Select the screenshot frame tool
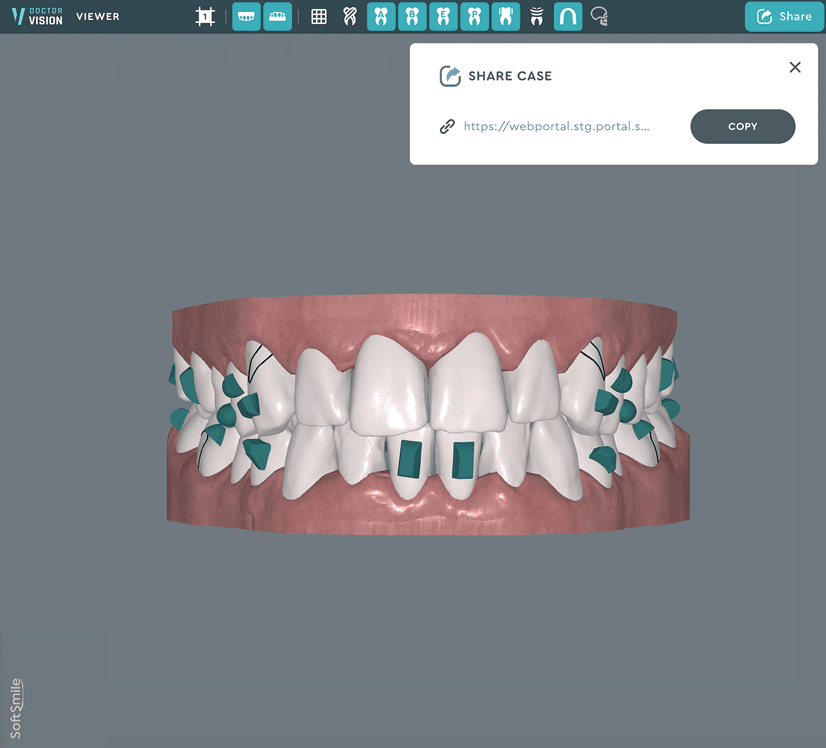This screenshot has width=826, height=748. click(205, 16)
